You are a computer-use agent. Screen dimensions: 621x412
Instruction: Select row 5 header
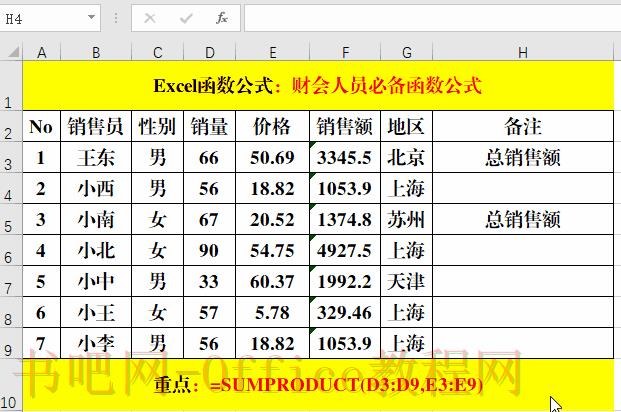(11, 219)
